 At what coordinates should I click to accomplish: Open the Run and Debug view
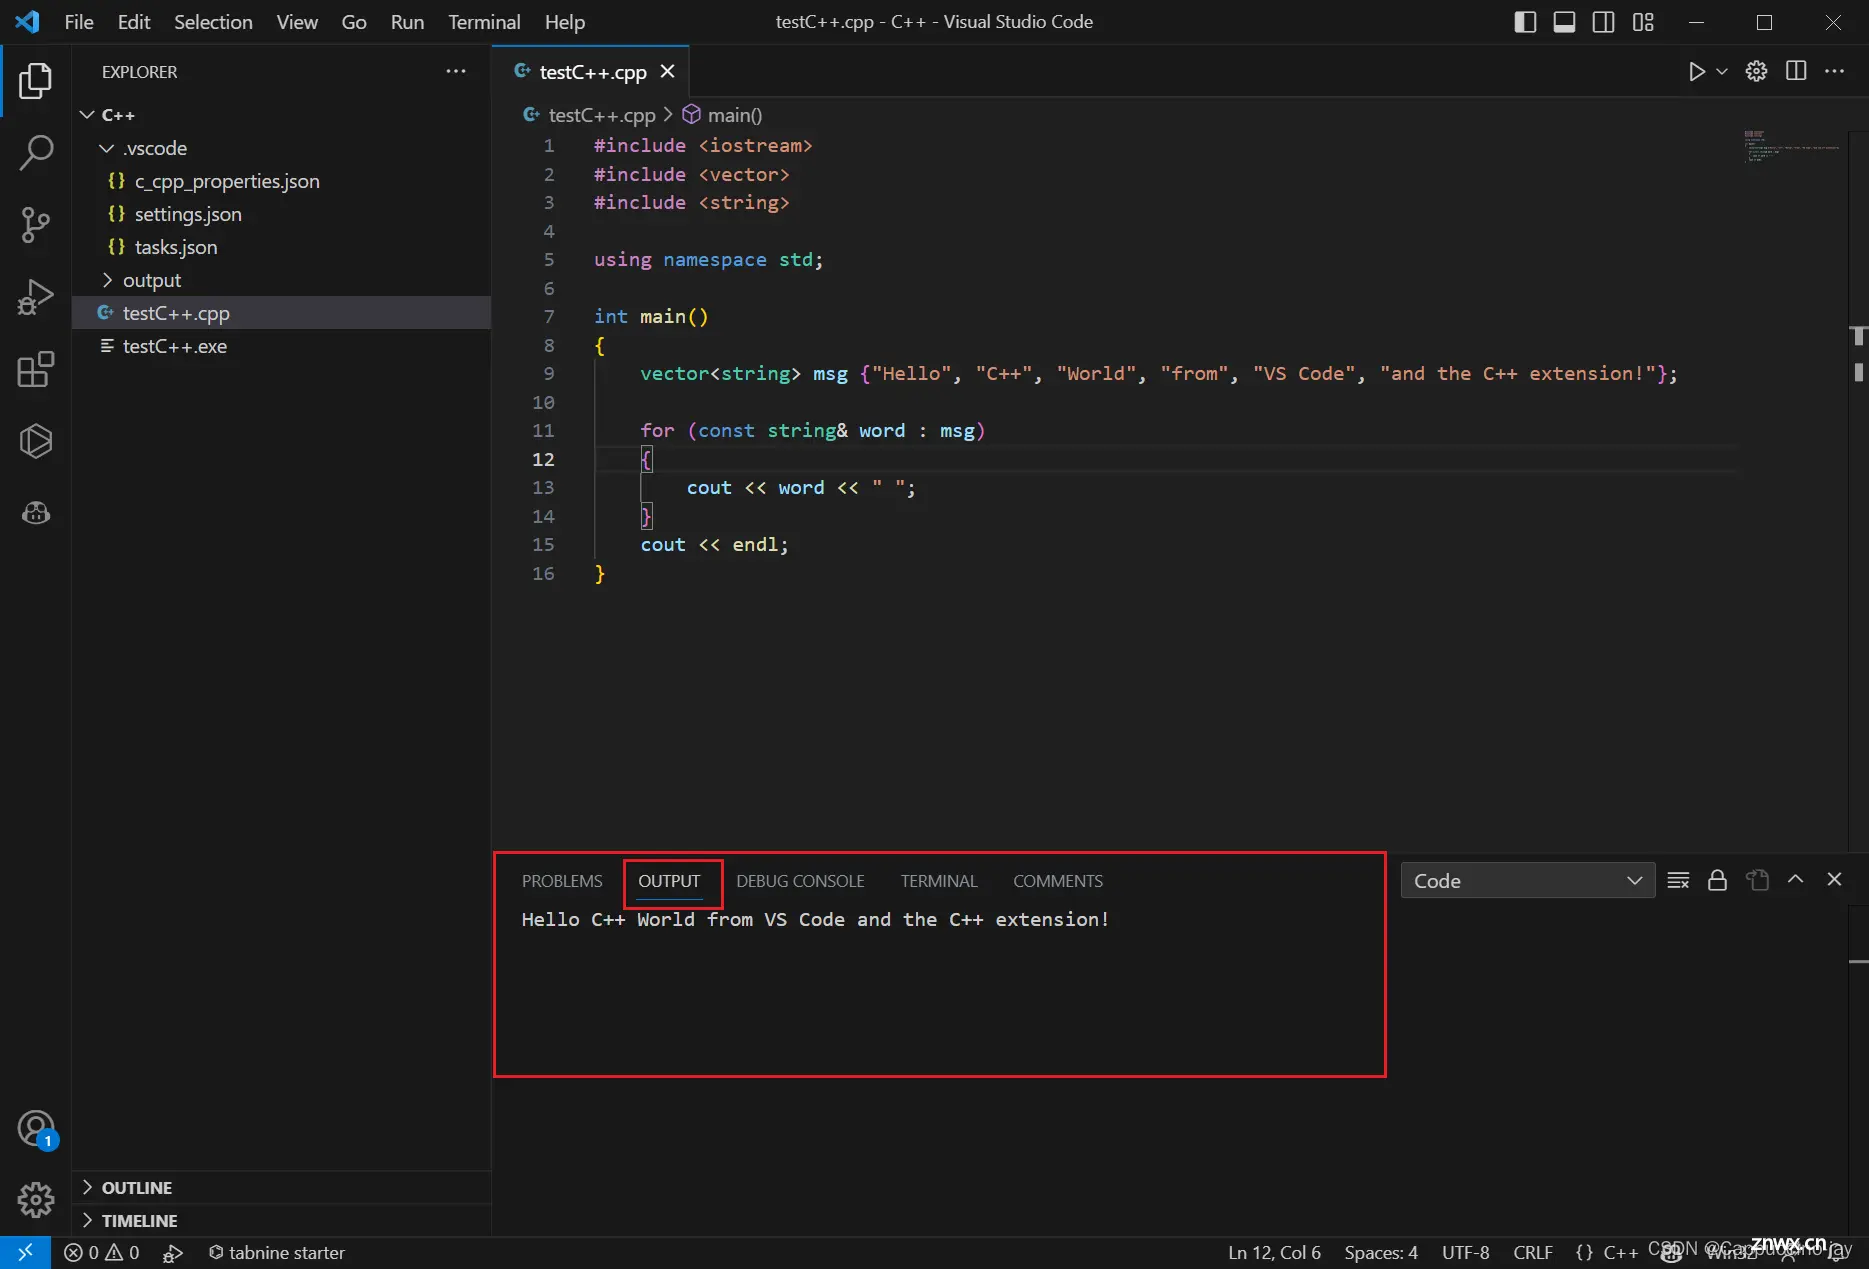click(36, 297)
